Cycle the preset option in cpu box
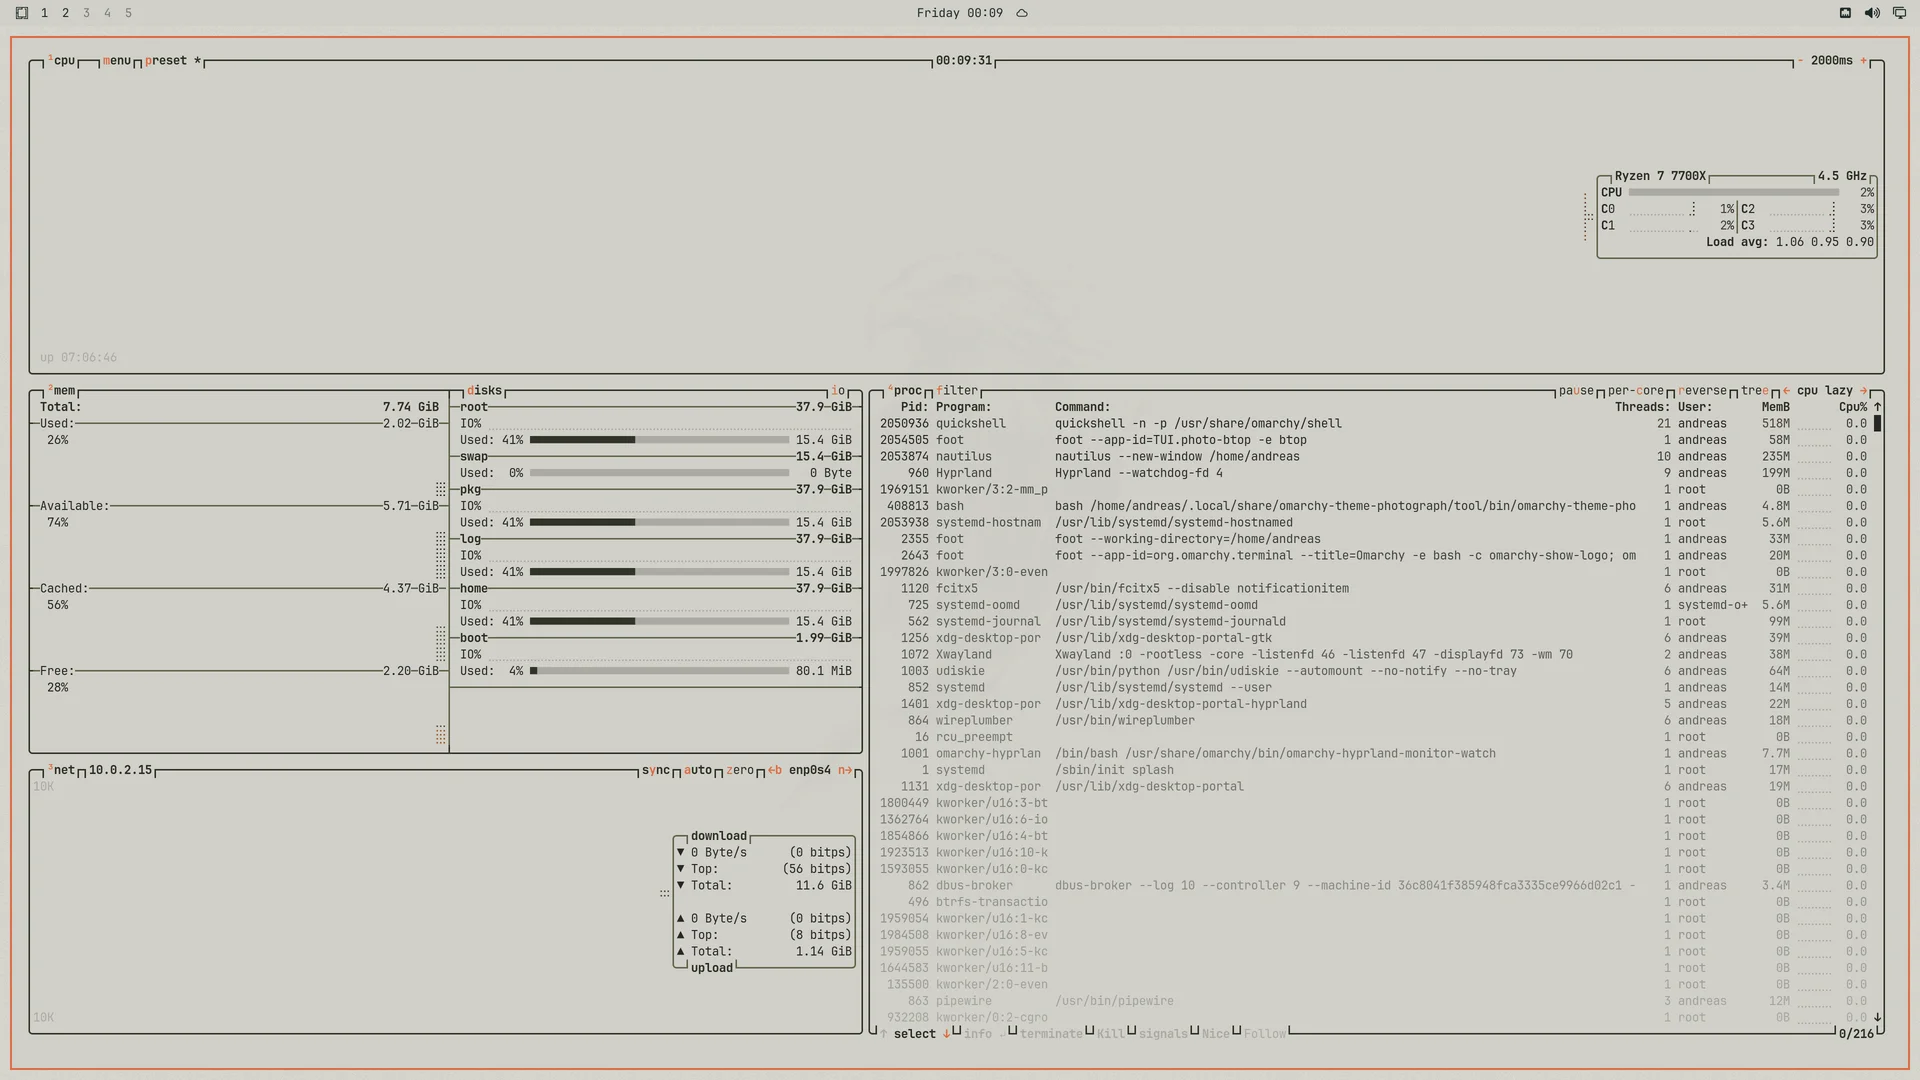 (x=166, y=61)
